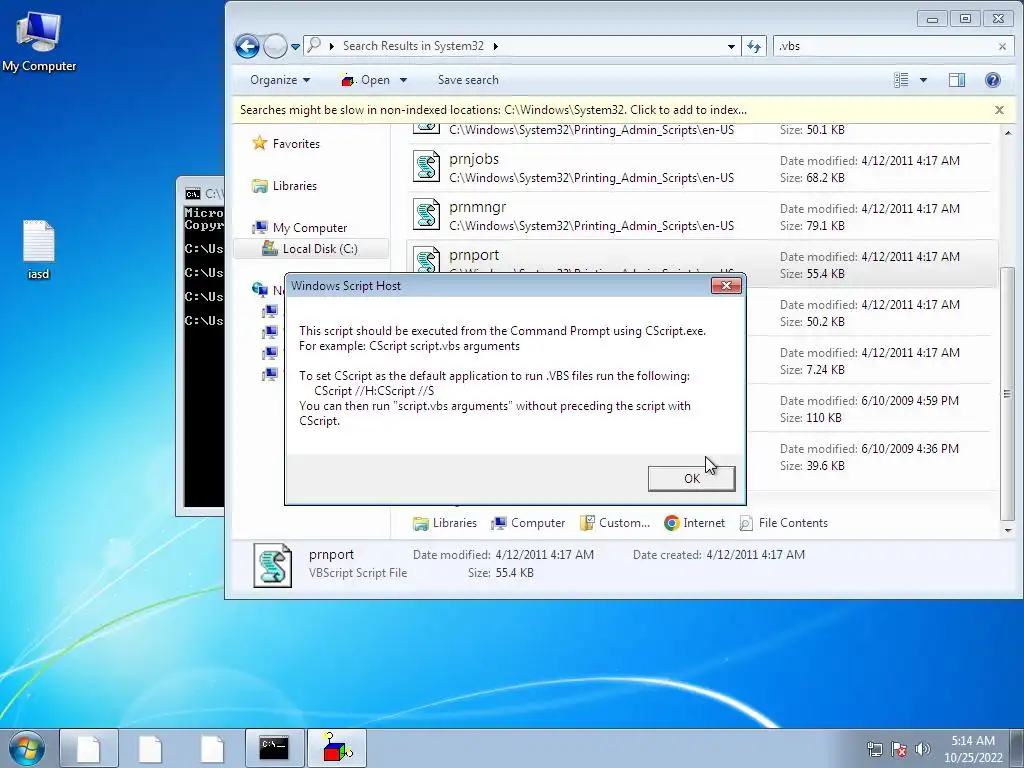Click the scrollbar up arrow
This screenshot has height=768, width=1024.
[x=1008, y=133]
